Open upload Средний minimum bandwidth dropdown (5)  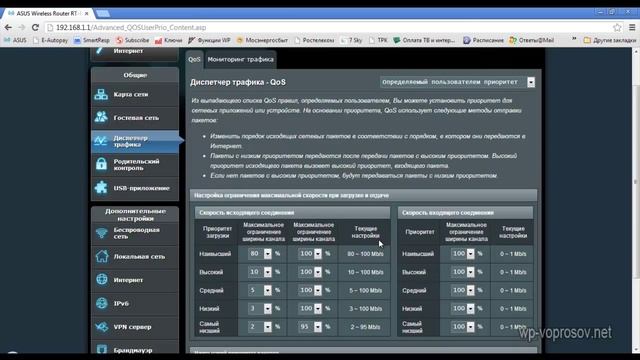(x=260, y=290)
